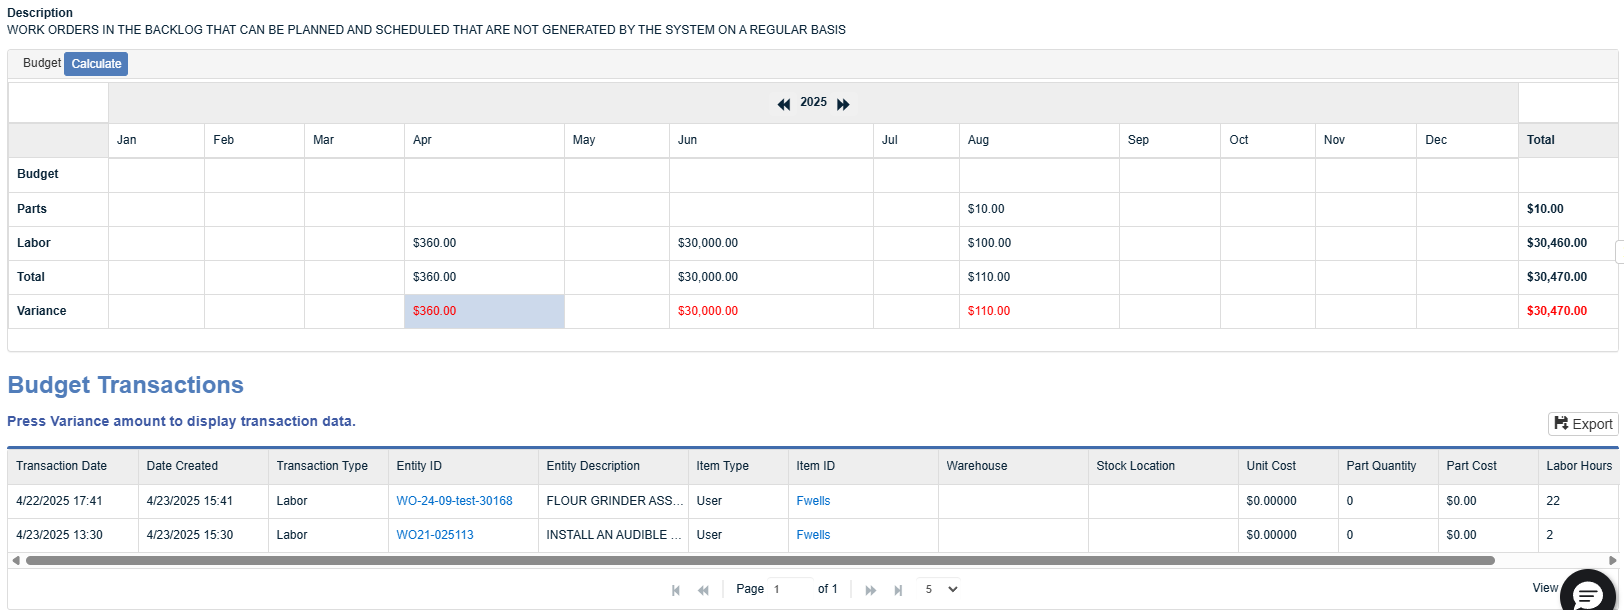This screenshot has height=610, width=1624.
Task: Sort by Transaction Date column header
Action: 61,466
